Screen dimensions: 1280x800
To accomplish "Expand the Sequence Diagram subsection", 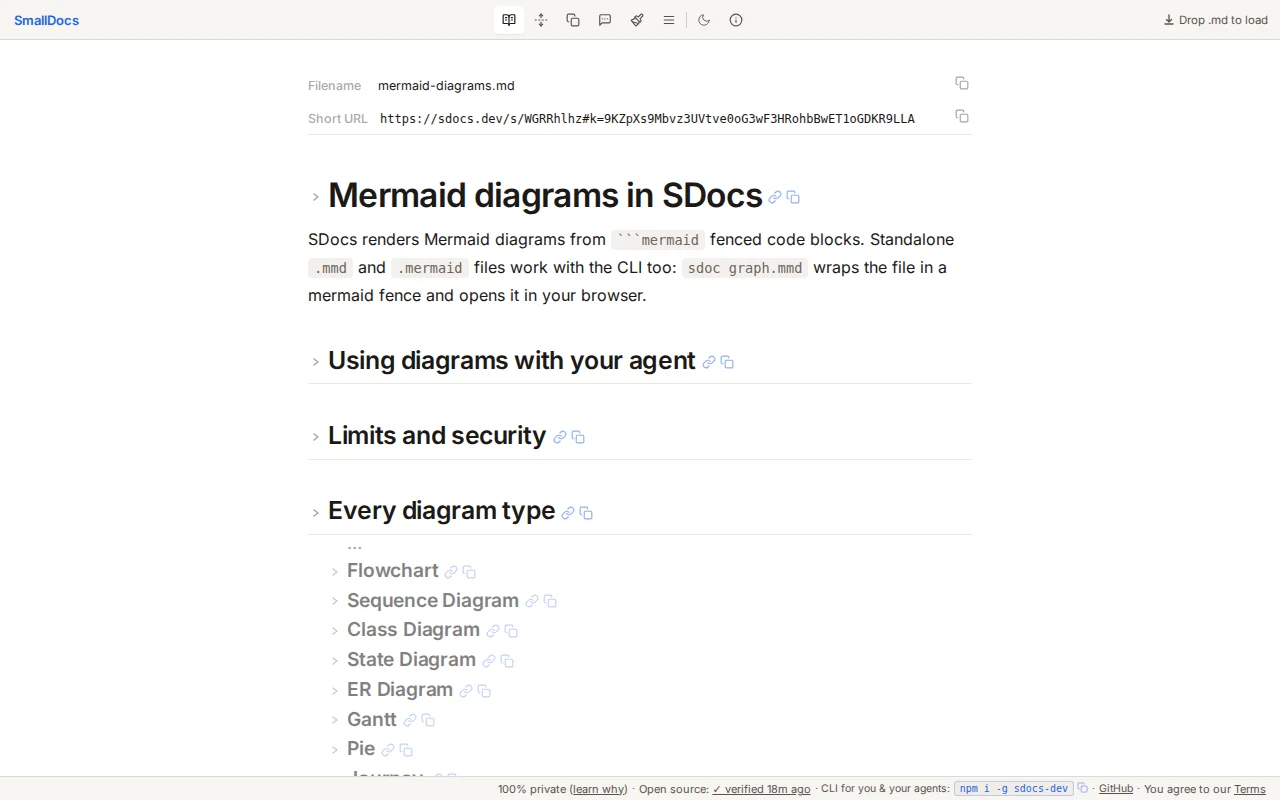I will click(x=335, y=601).
